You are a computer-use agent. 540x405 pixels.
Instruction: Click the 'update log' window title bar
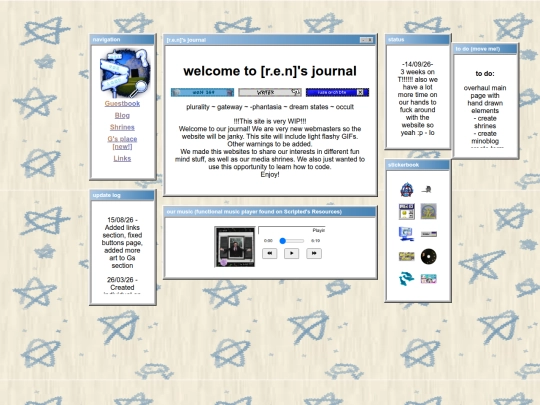122,195
